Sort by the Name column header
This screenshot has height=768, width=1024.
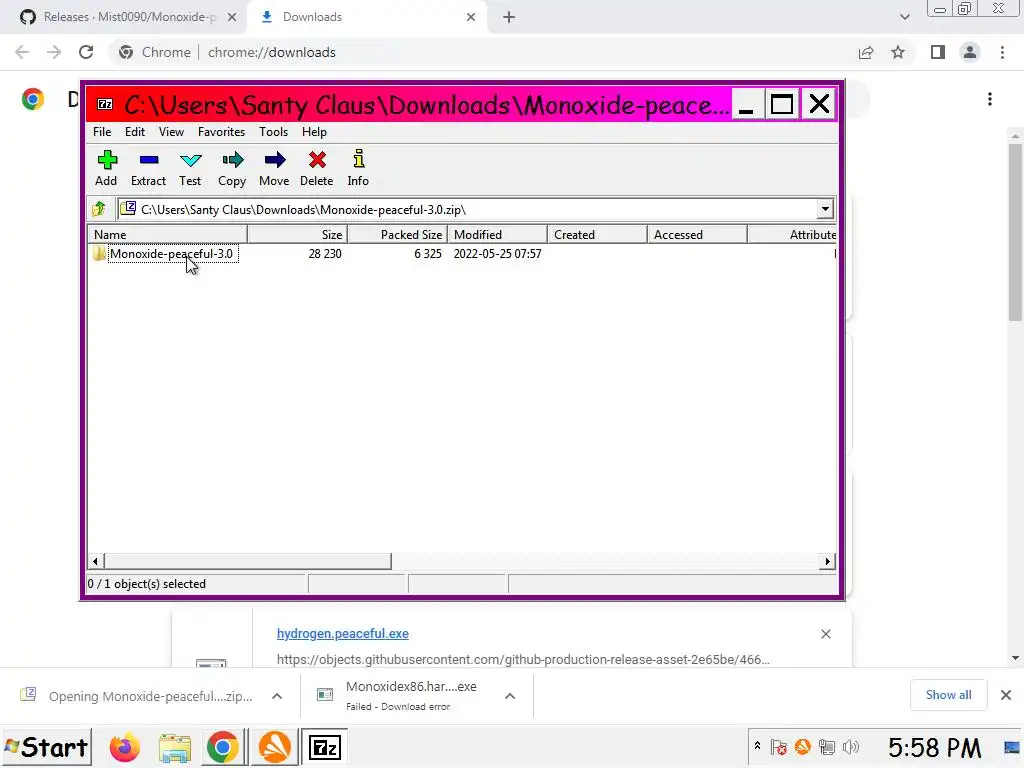click(167, 234)
